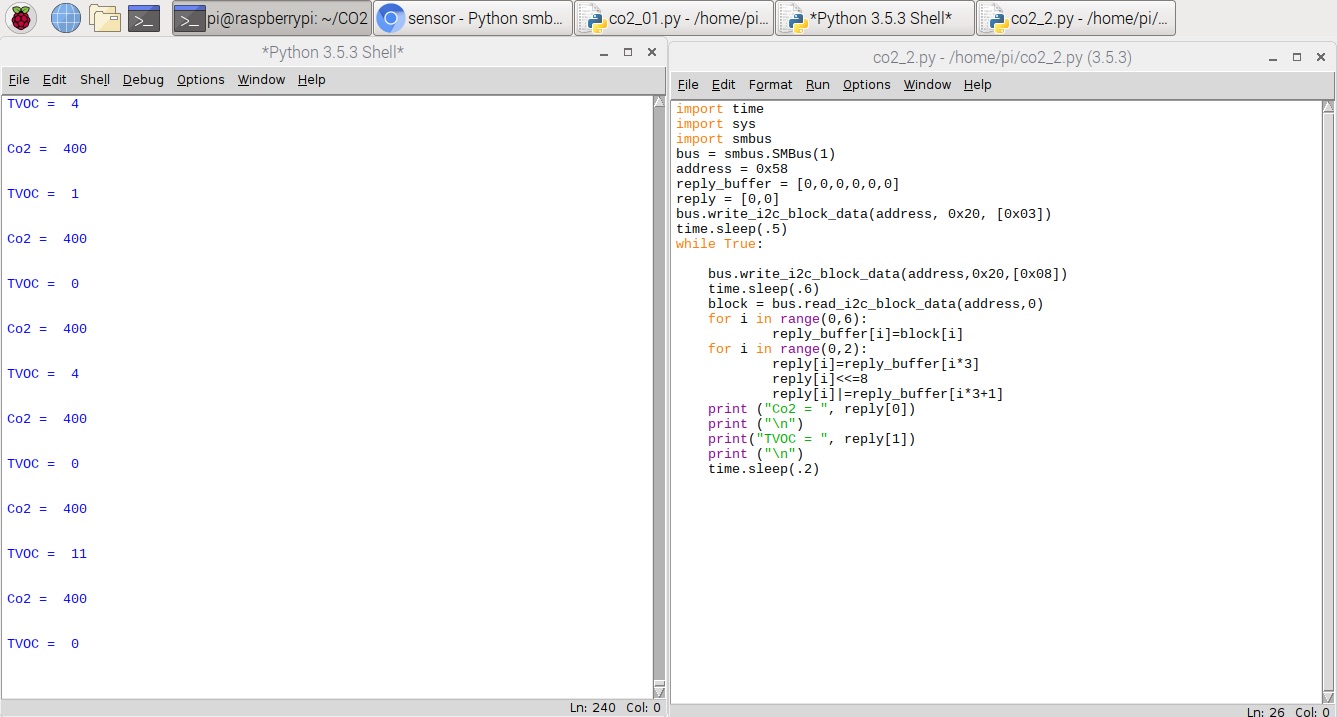Open the Raspberry Pi main menu
The image size is (1337, 717).
tap(23, 17)
